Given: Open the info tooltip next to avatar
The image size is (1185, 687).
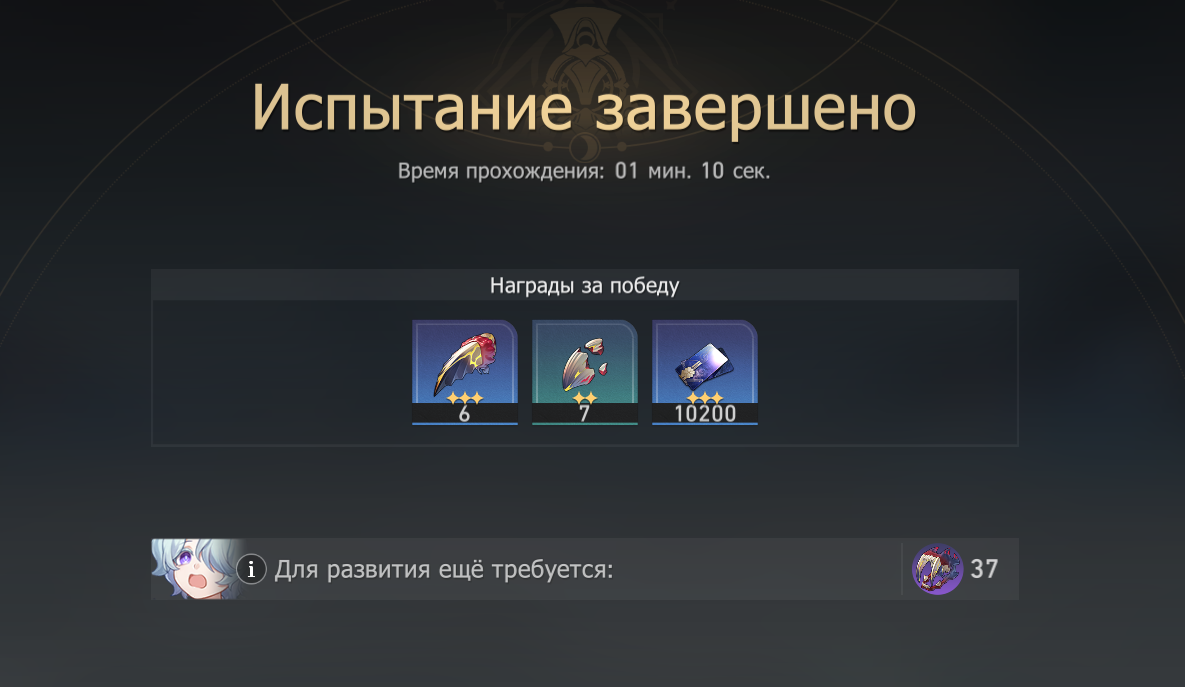Looking at the screenshot, I should (x=251, y=569).
